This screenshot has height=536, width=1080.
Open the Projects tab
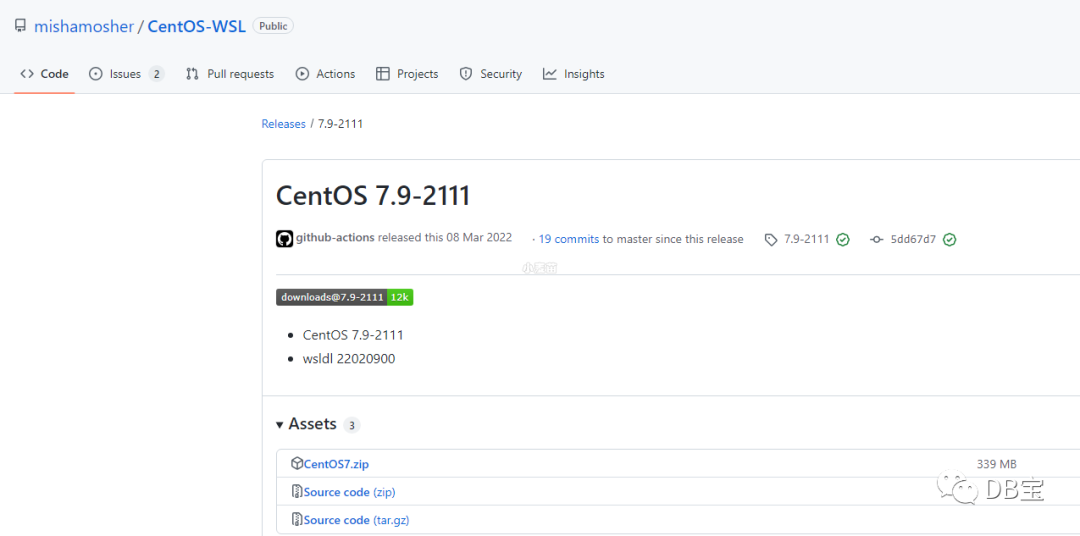point(407,74)
